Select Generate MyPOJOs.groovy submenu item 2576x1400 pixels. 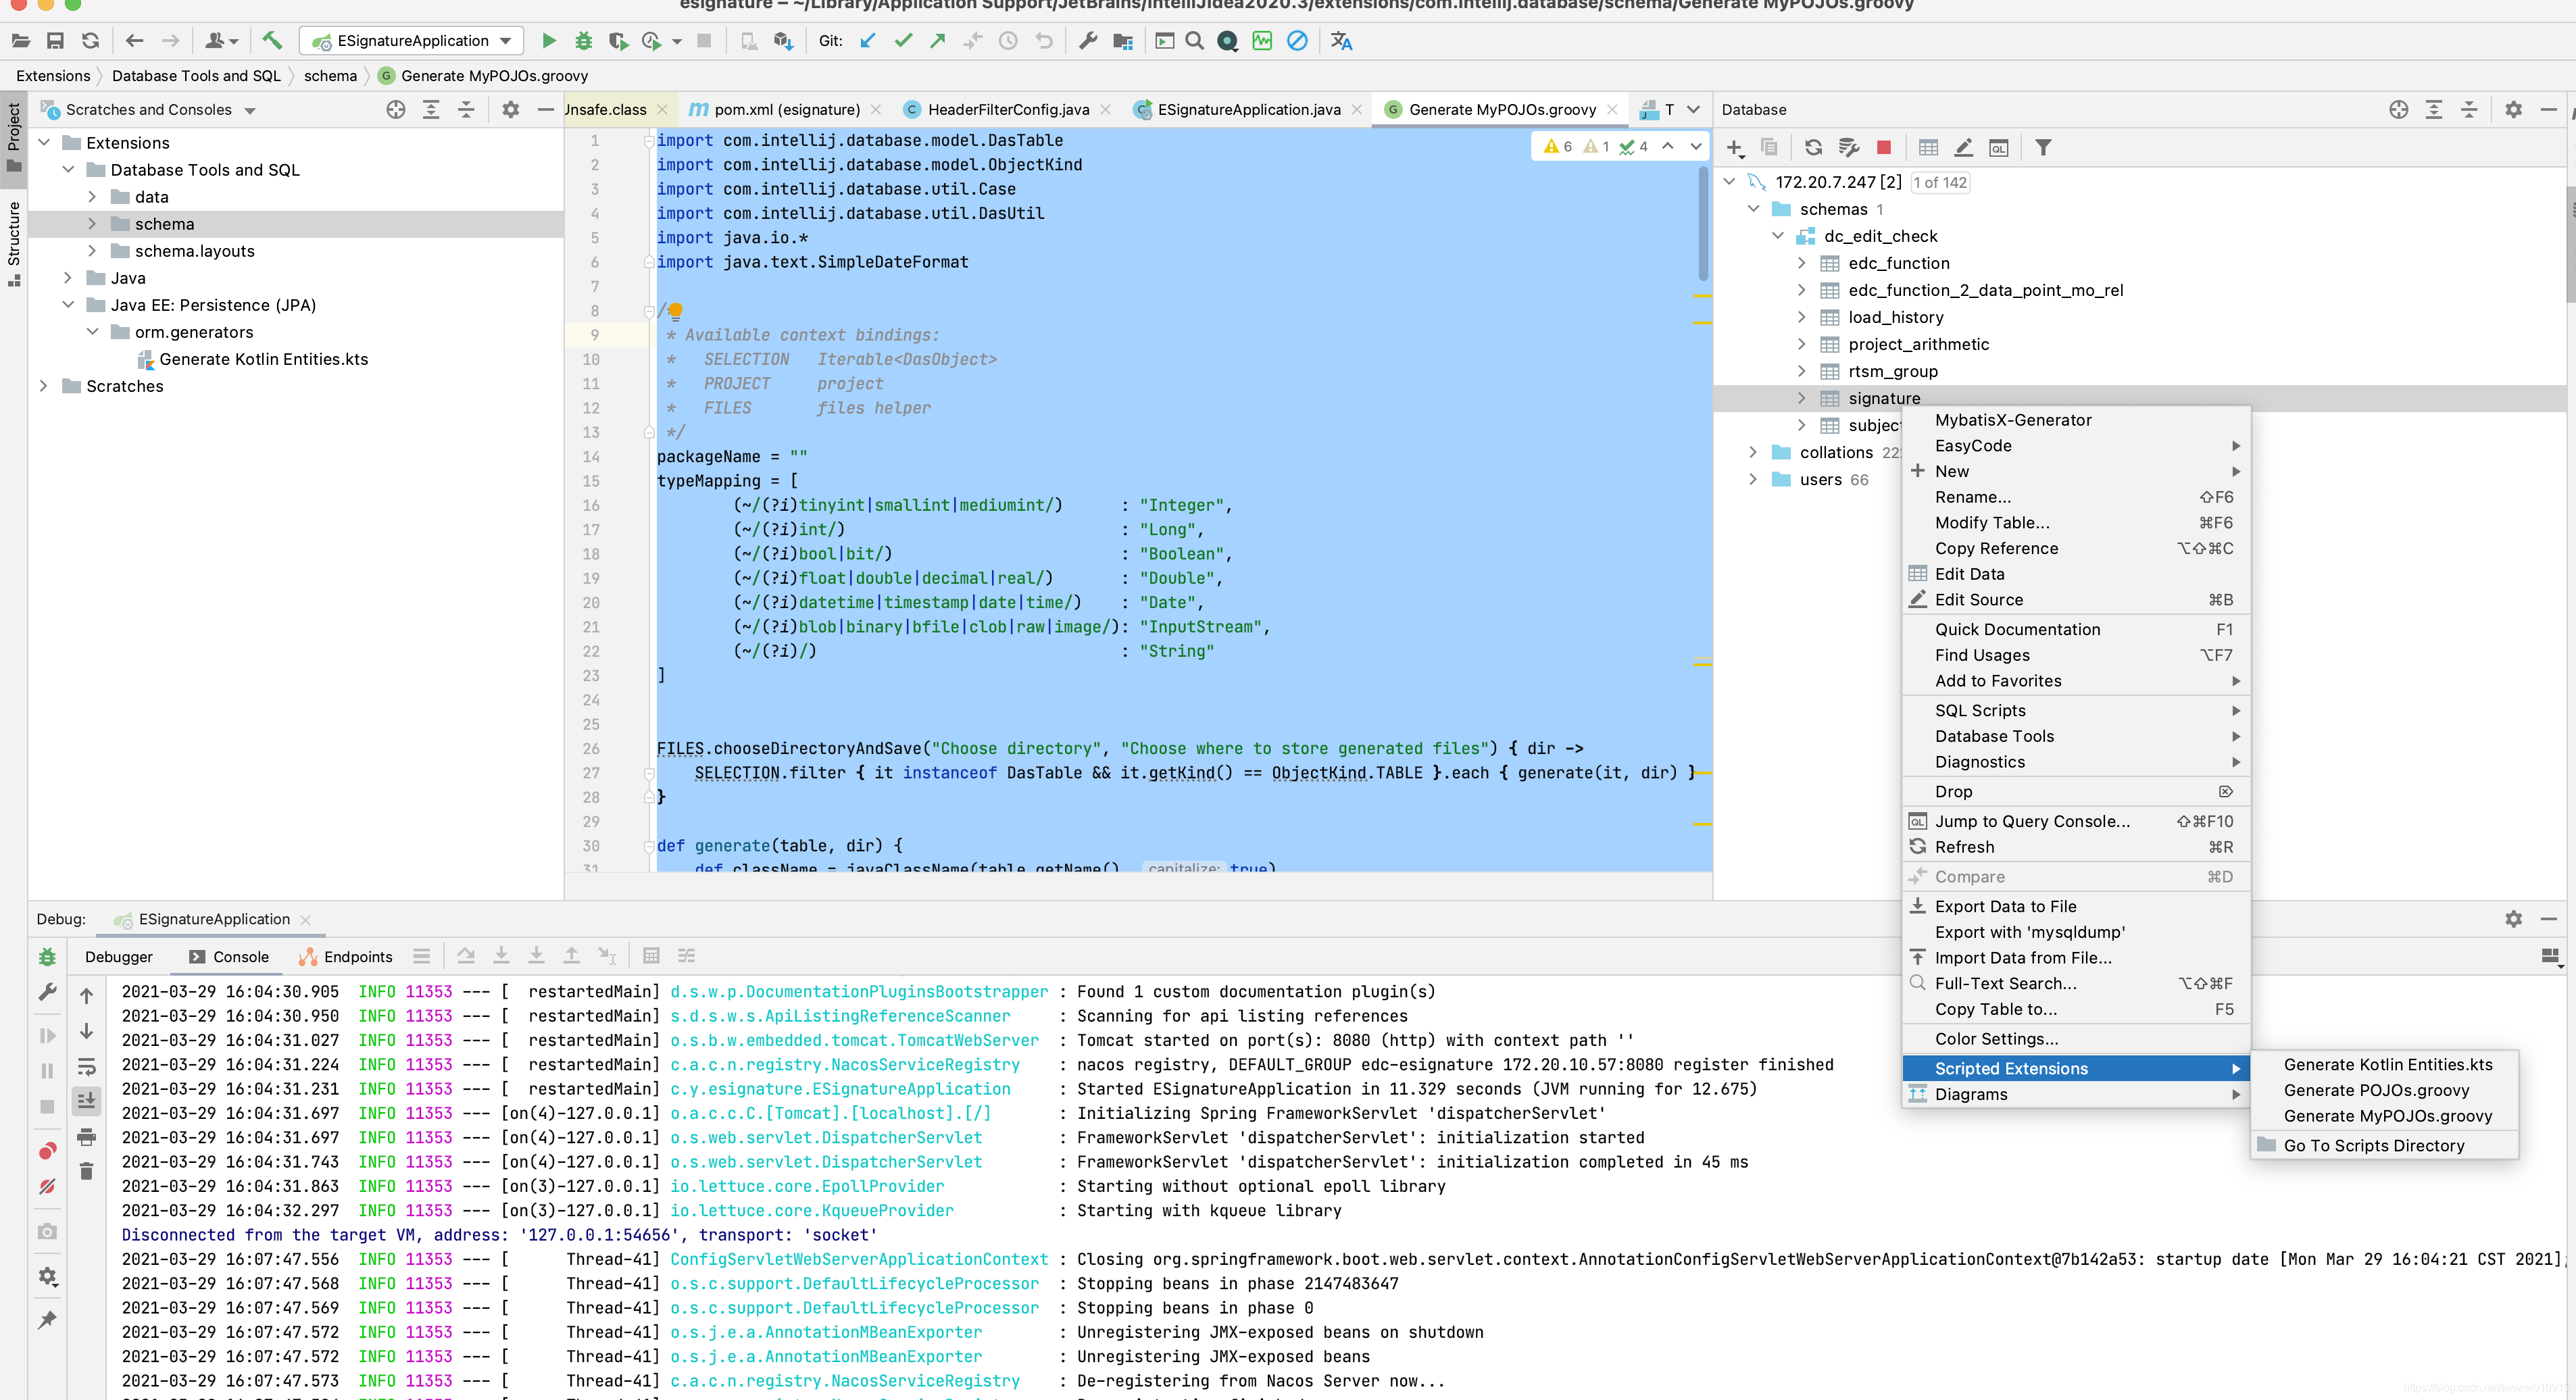(x=2386, y=1116)
